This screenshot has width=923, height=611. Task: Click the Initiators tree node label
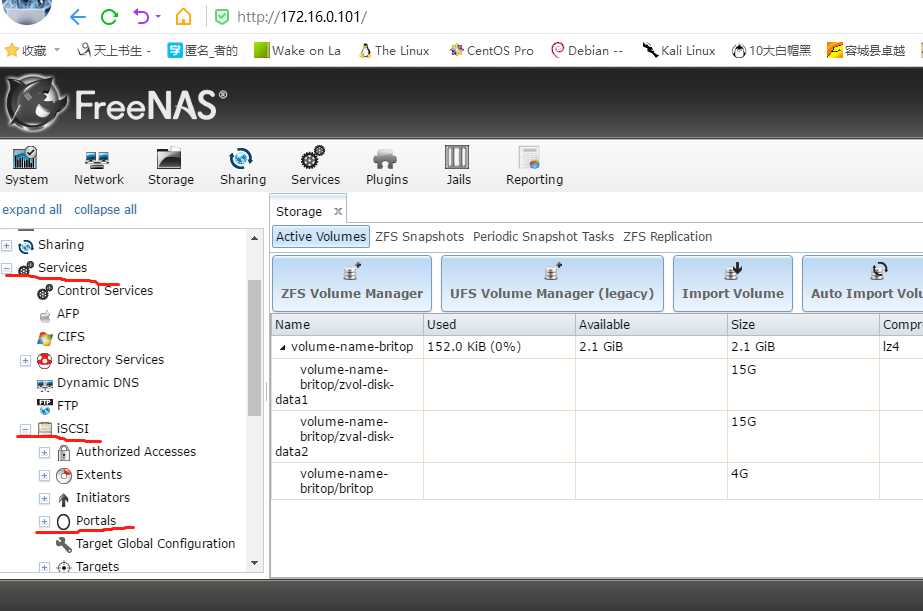pos(103,497)
